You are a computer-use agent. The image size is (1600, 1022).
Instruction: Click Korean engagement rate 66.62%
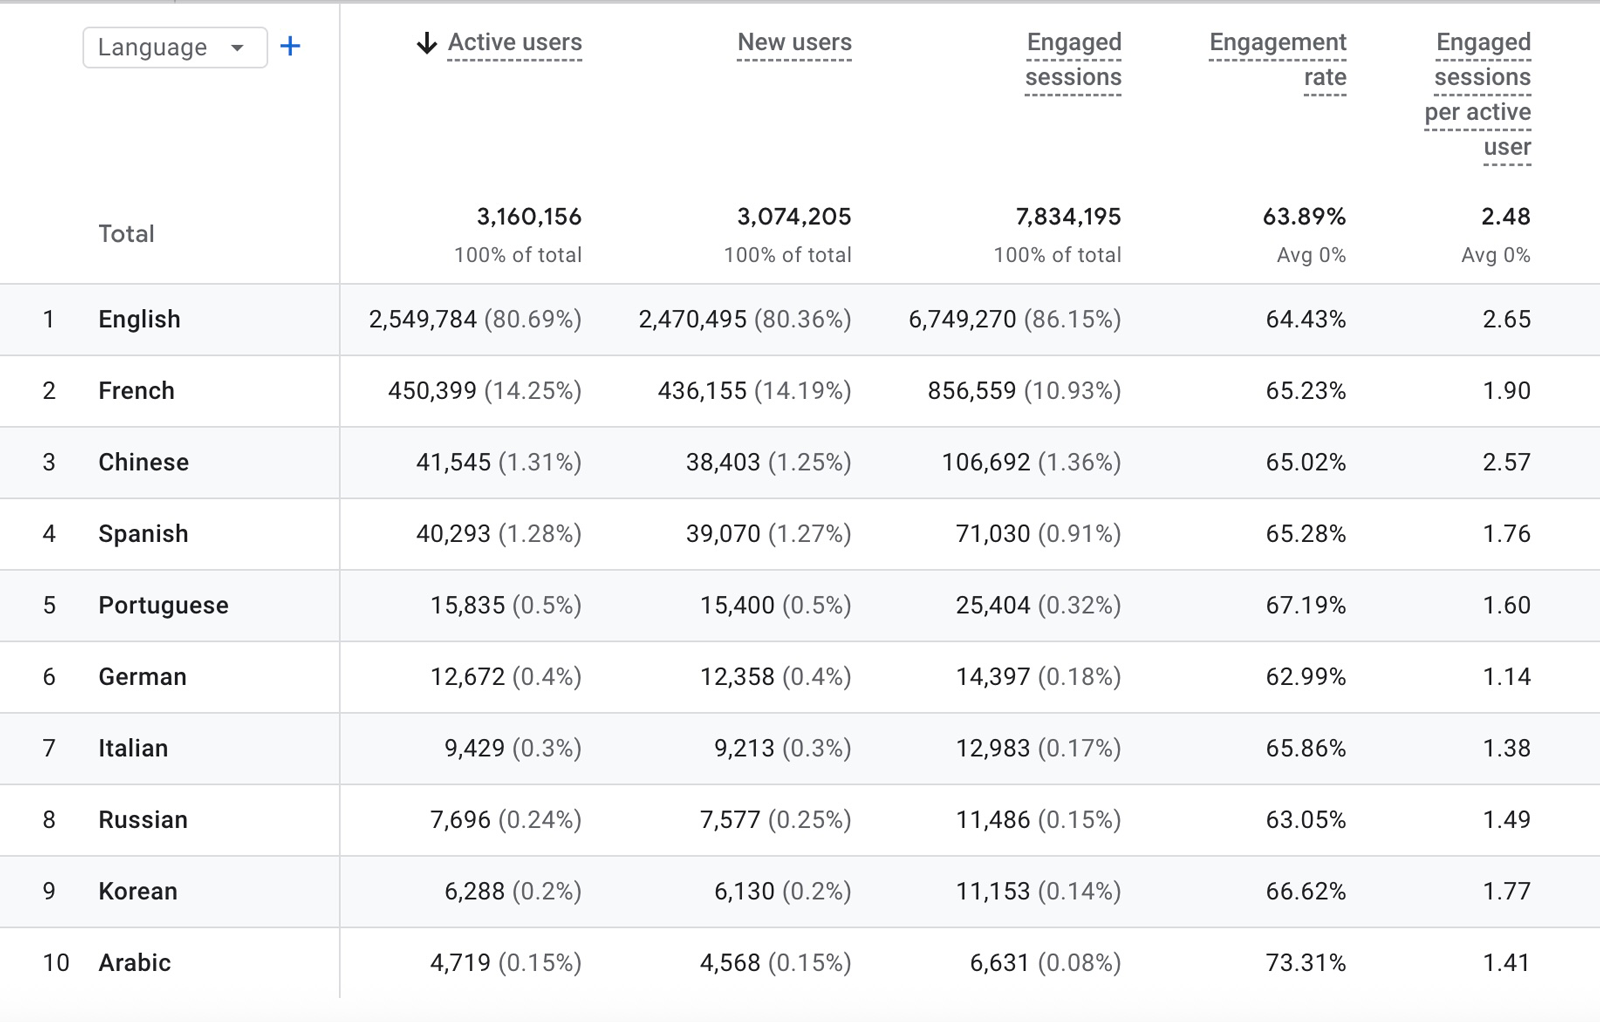tap(1306, 892)
